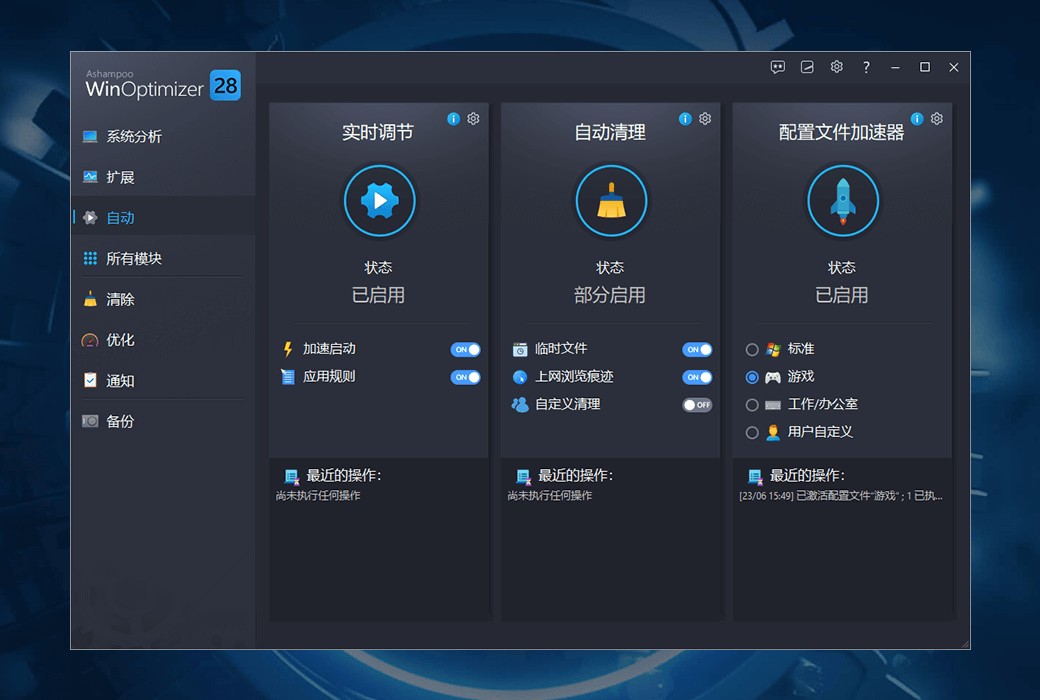
Task: Click the browser icon beside 上网浏览痕迹
Action: point(520,377)
